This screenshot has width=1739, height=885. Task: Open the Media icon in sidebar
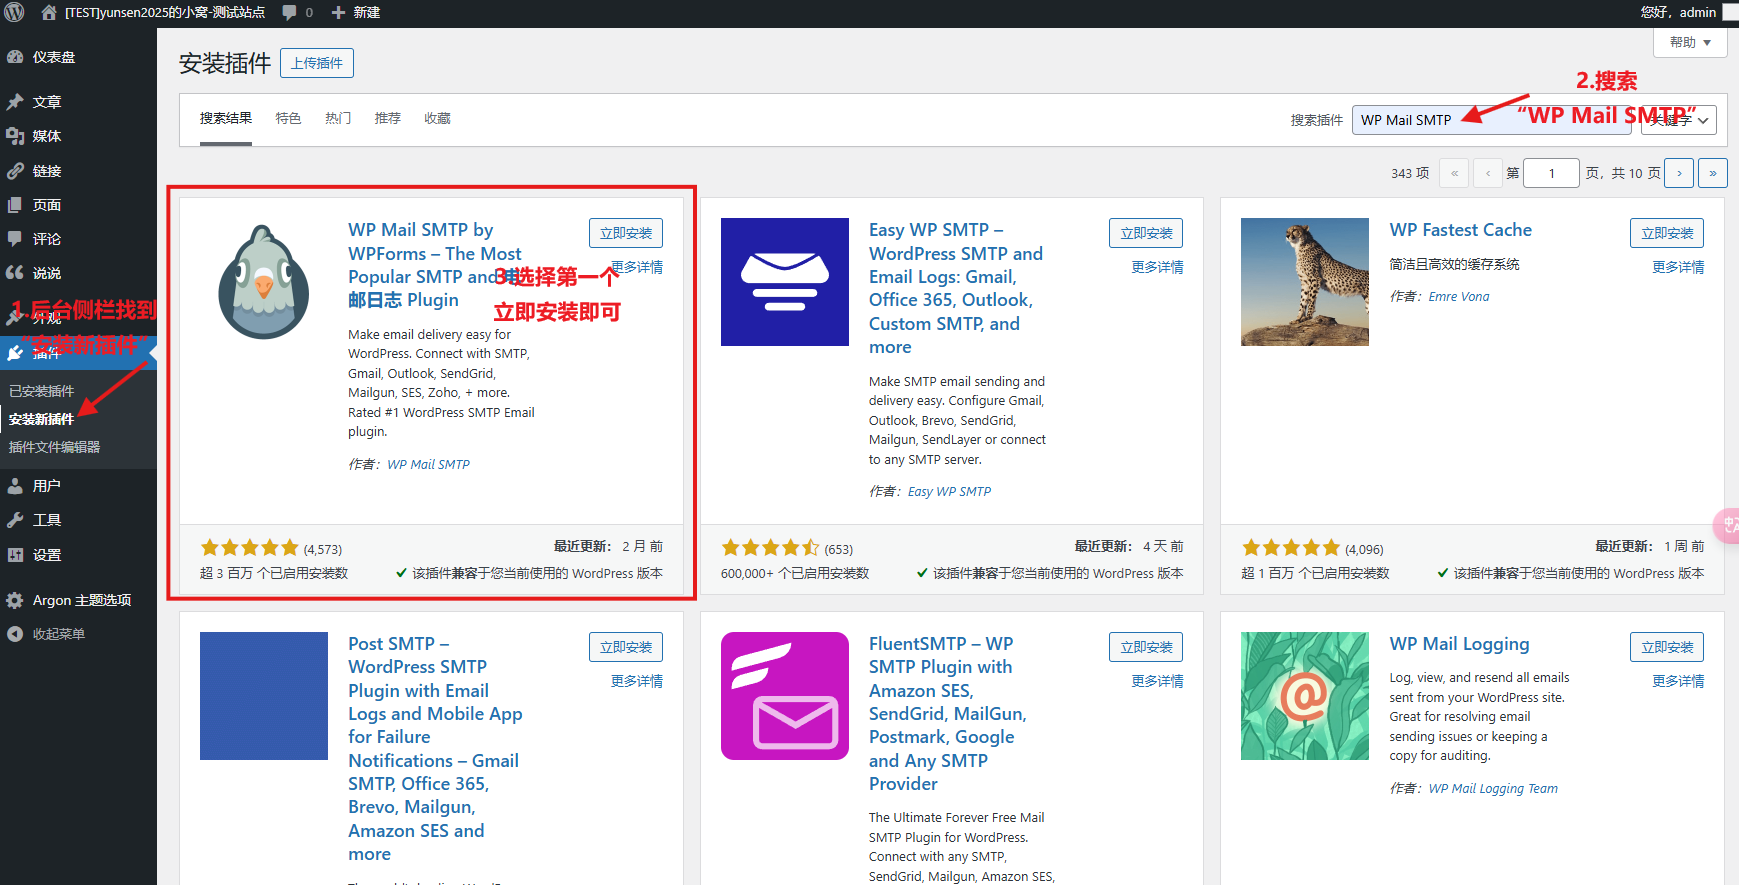(15, 136)
